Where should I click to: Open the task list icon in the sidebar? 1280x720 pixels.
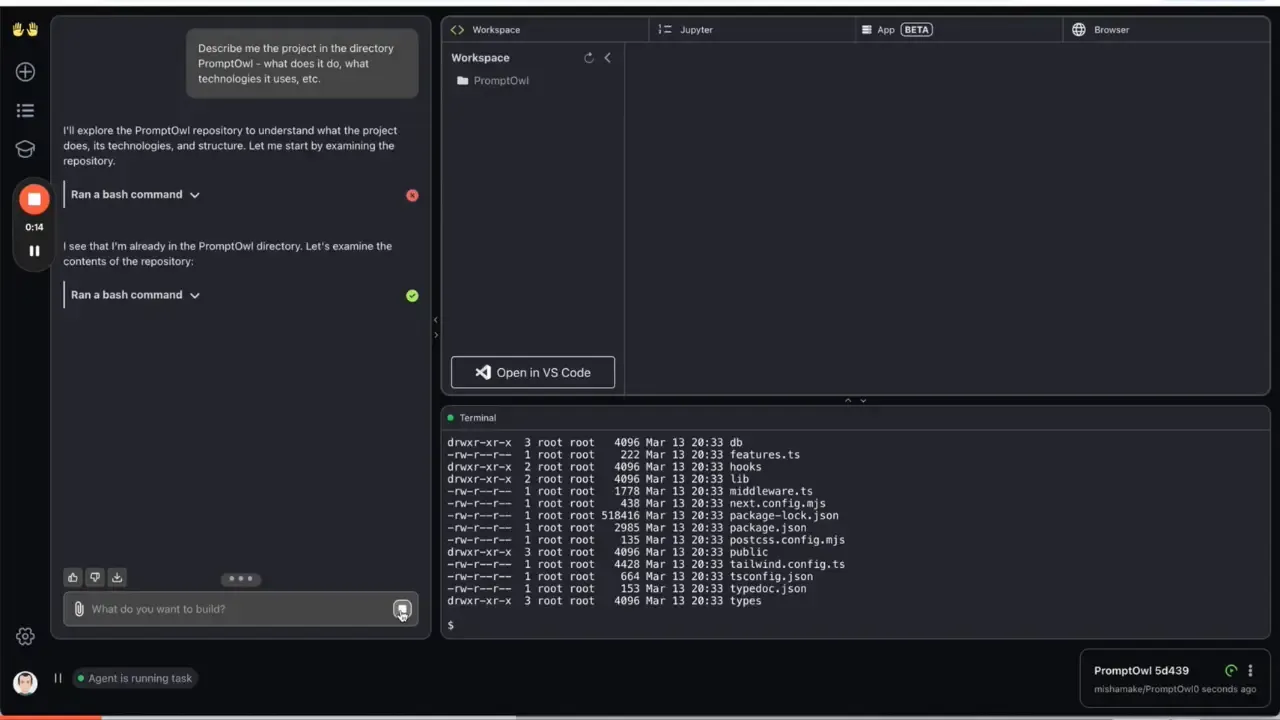coord(25,110)
